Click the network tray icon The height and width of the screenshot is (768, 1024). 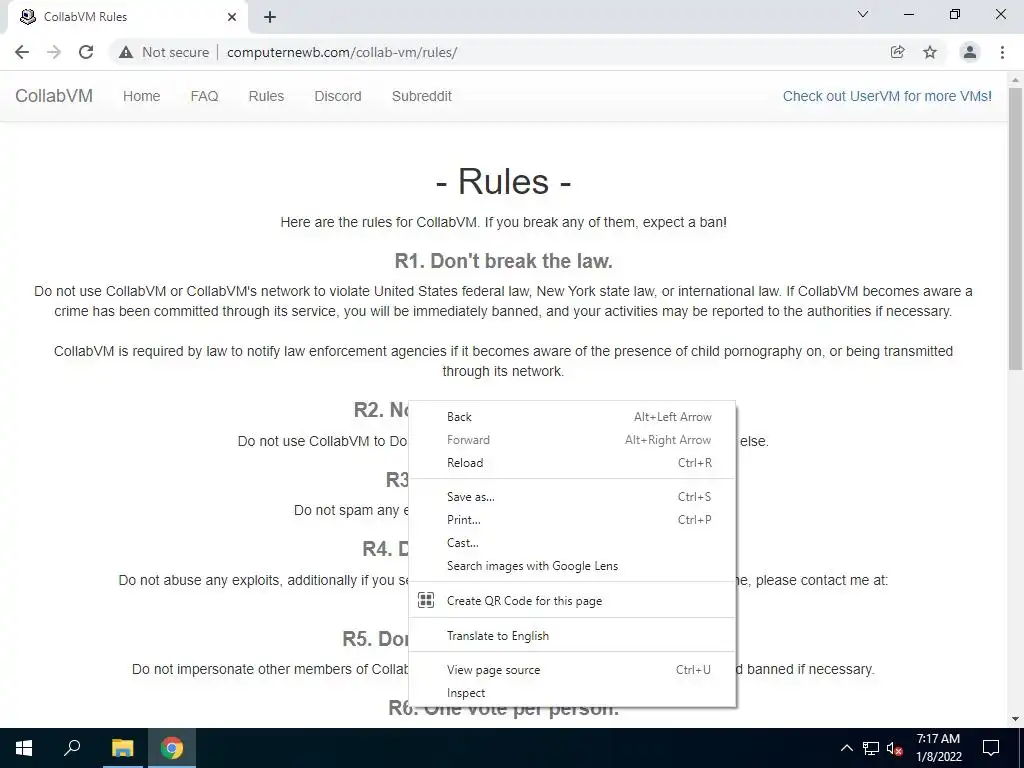click(x=871, y=748)
